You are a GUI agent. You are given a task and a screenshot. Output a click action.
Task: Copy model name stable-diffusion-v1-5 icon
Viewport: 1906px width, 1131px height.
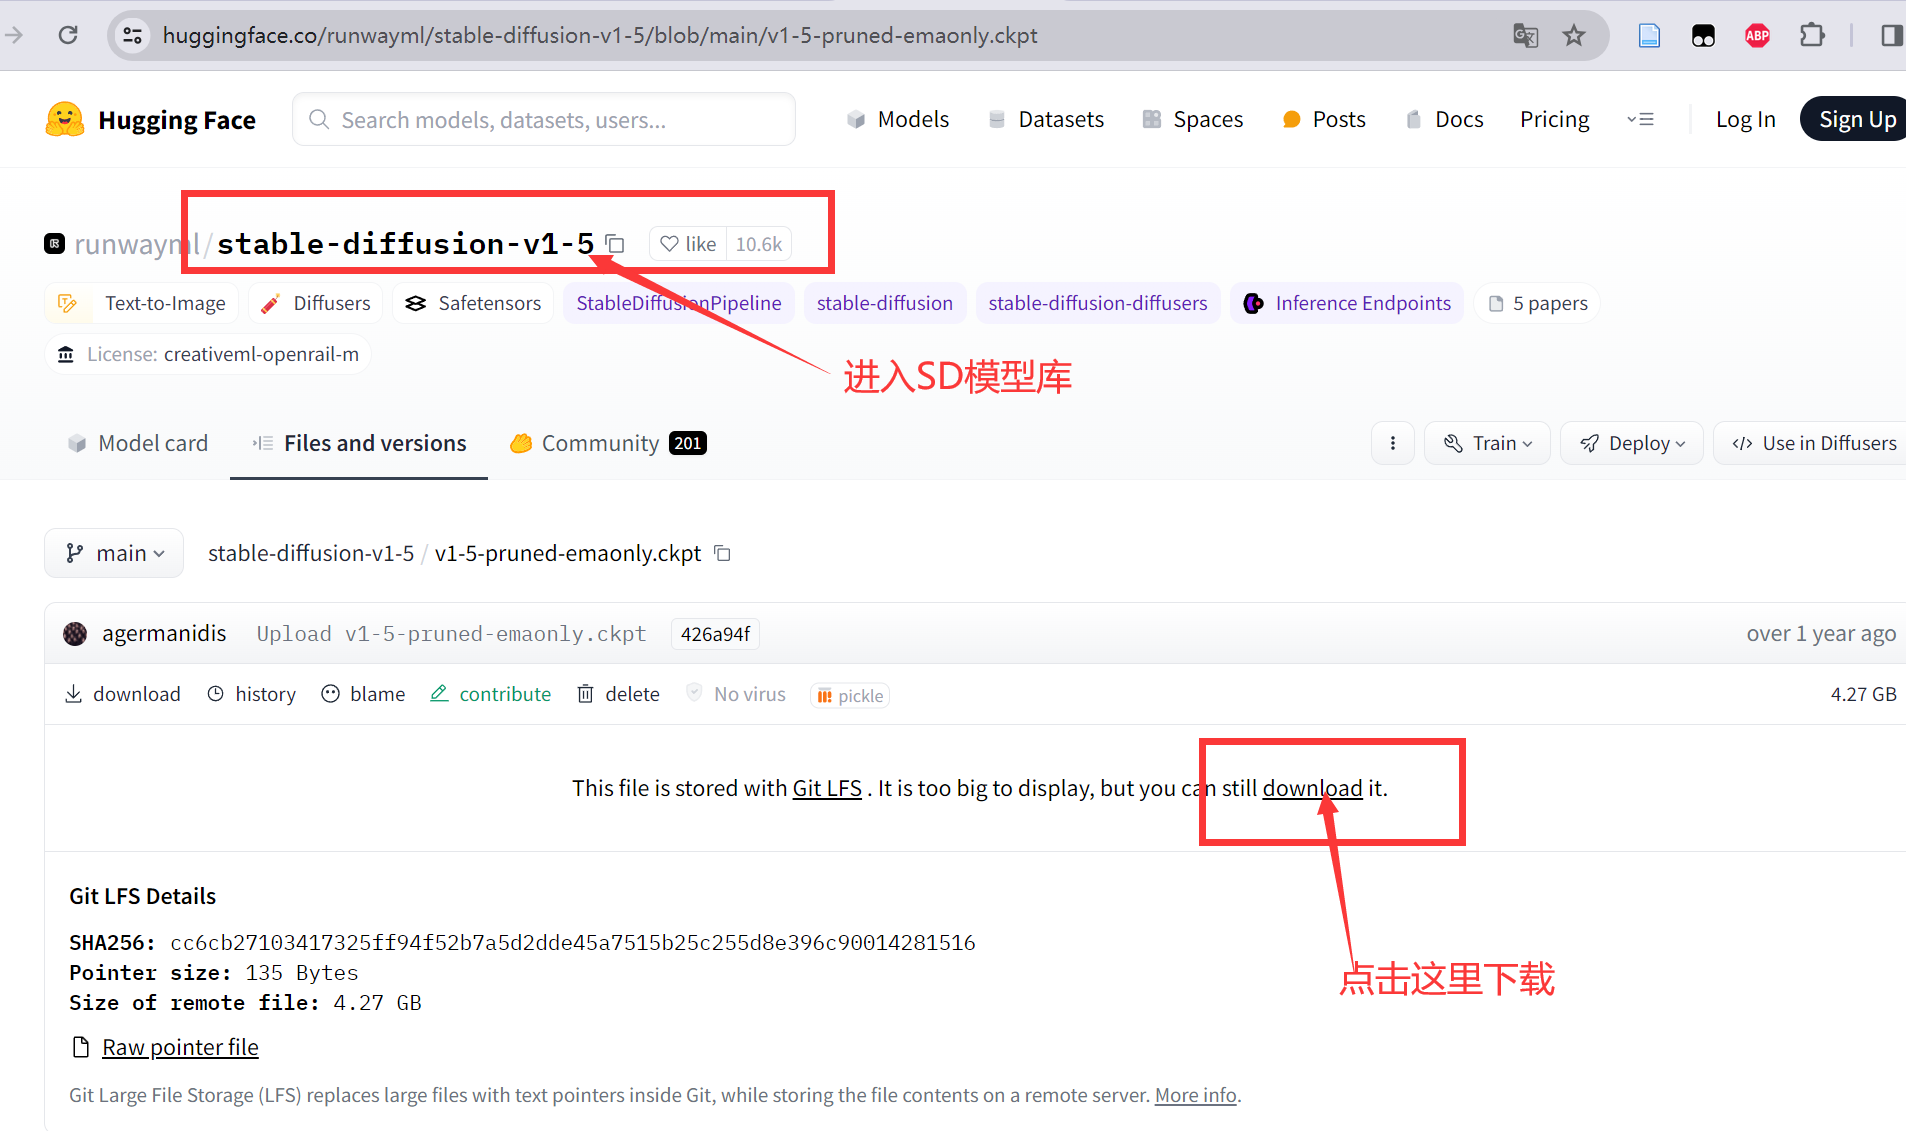[x=615, y=244]
